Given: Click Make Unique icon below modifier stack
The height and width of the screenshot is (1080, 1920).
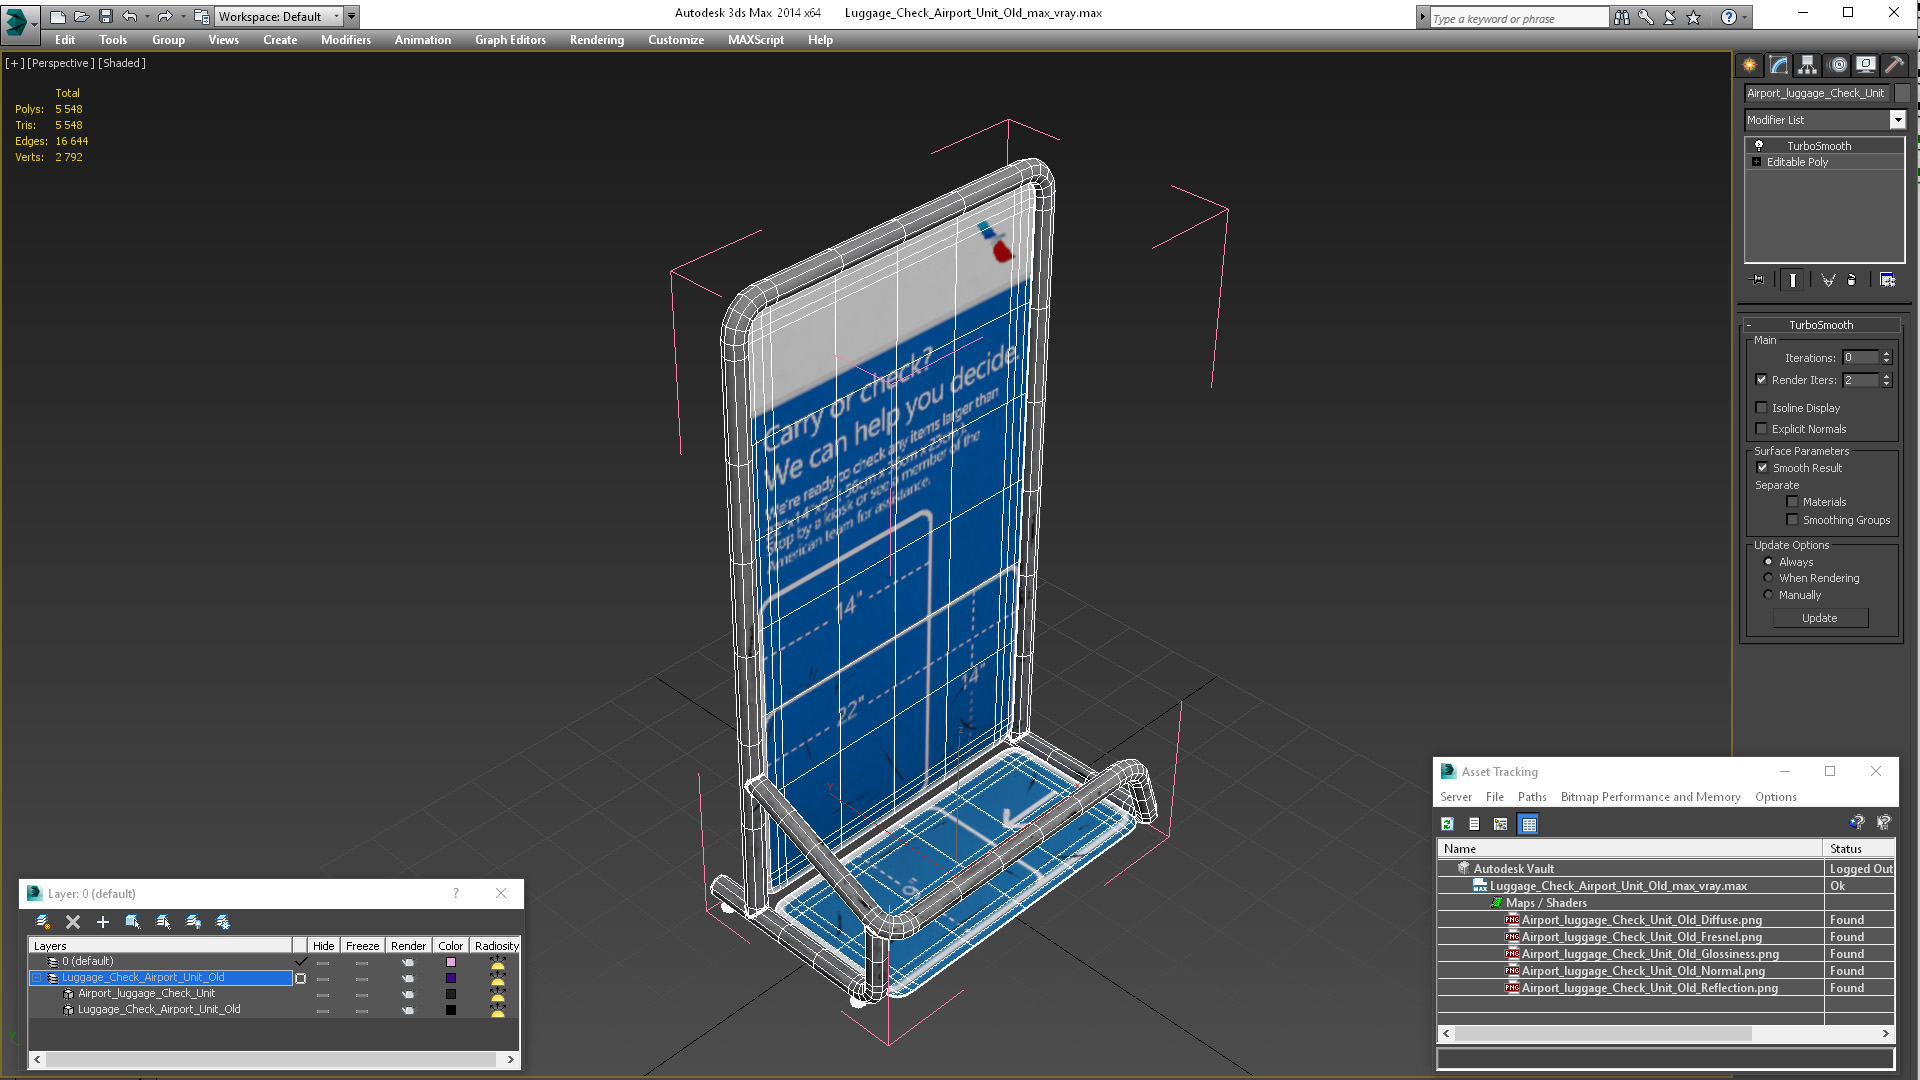Looking at the screenshot, I should tap(1828, 280).
